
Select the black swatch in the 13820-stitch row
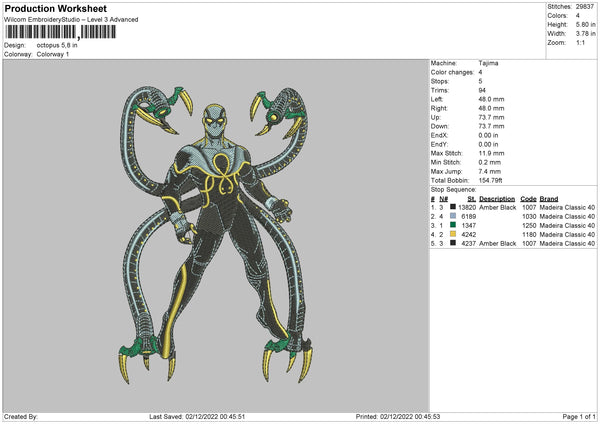pos(453,207)
